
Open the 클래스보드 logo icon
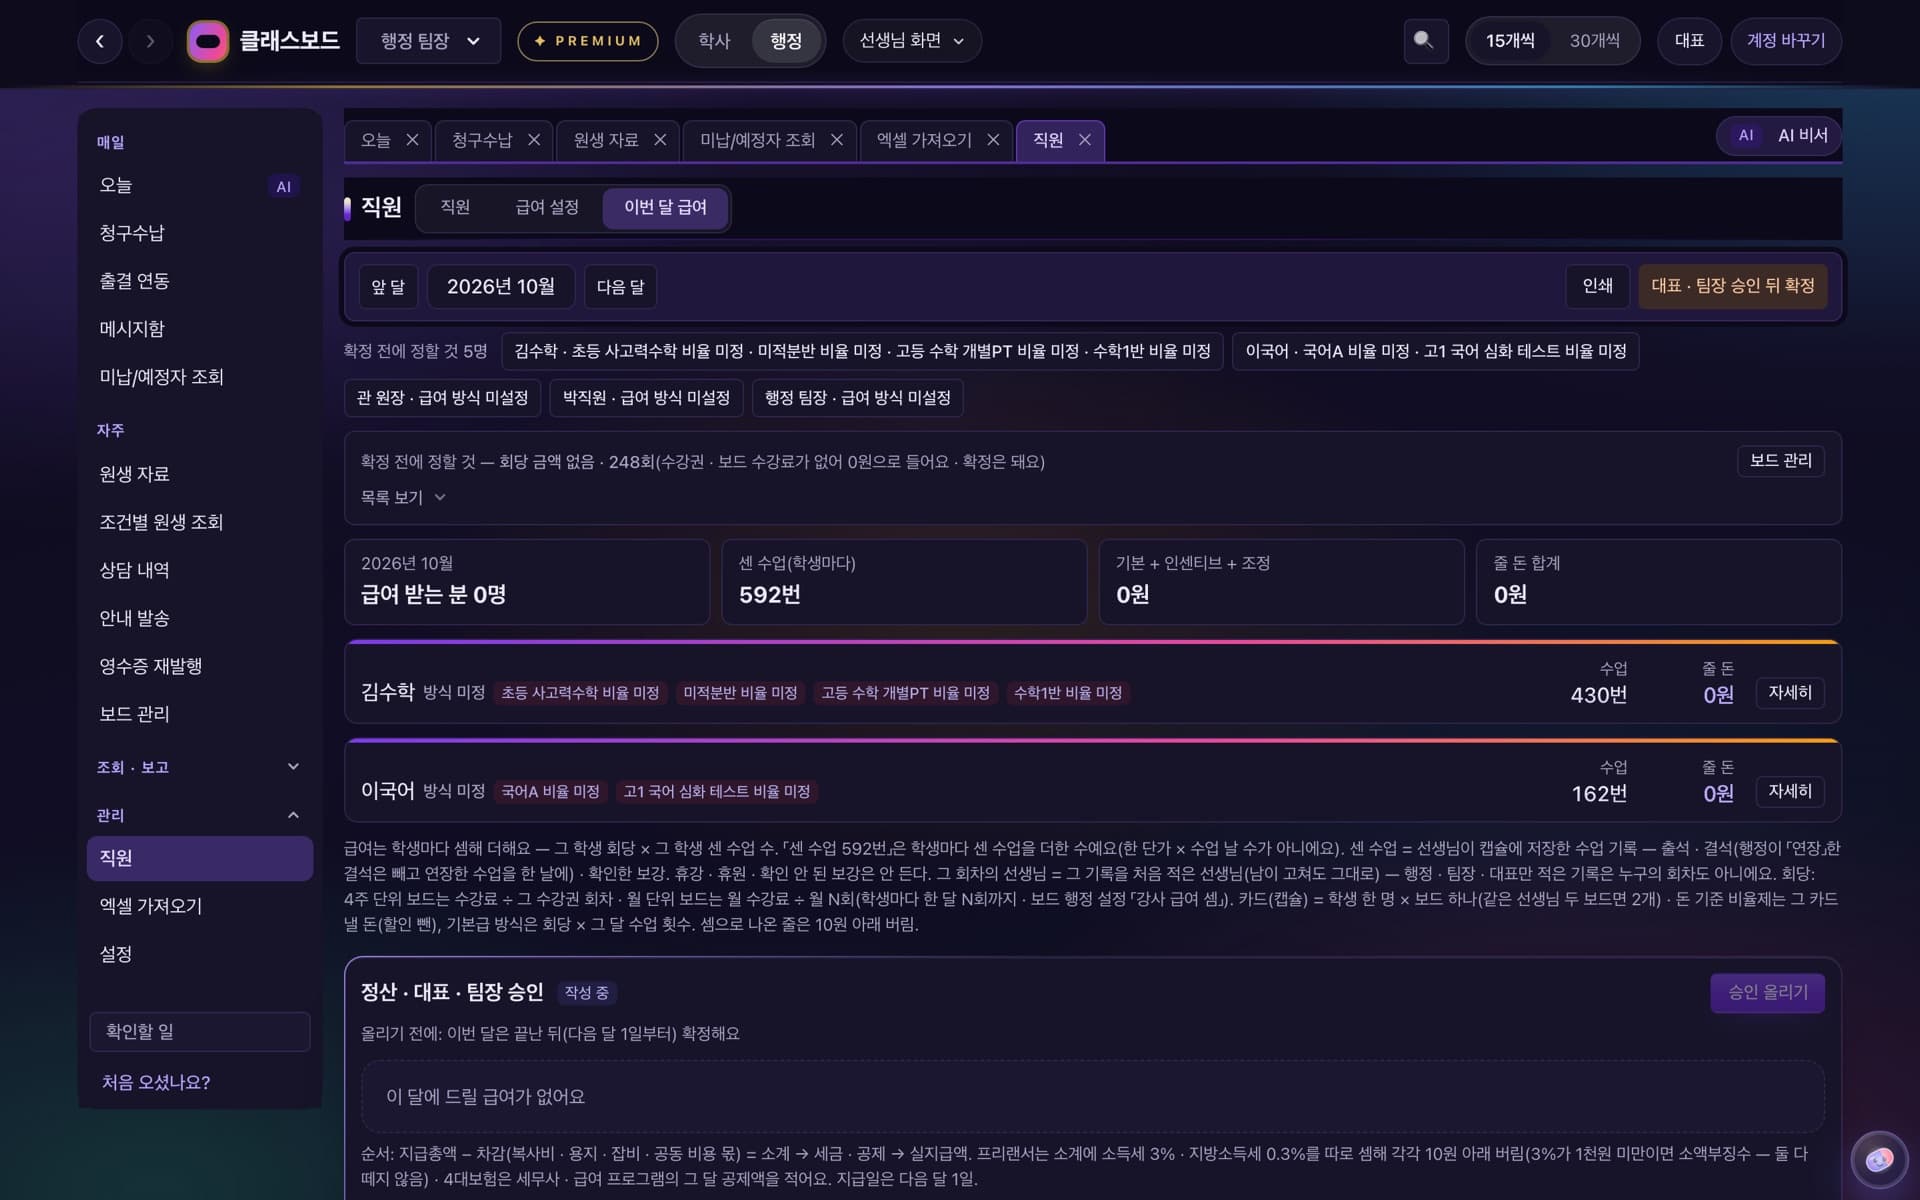click(x=208, y=41)
